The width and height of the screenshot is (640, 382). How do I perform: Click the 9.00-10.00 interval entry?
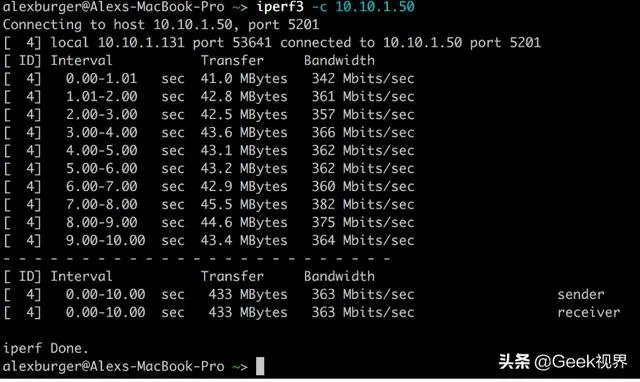pyautogui.click(x=105, y=240)
